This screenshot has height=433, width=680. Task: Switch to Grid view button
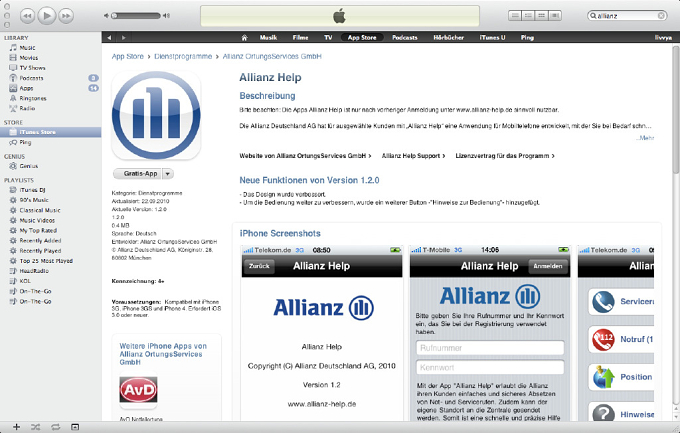point(541,16)
